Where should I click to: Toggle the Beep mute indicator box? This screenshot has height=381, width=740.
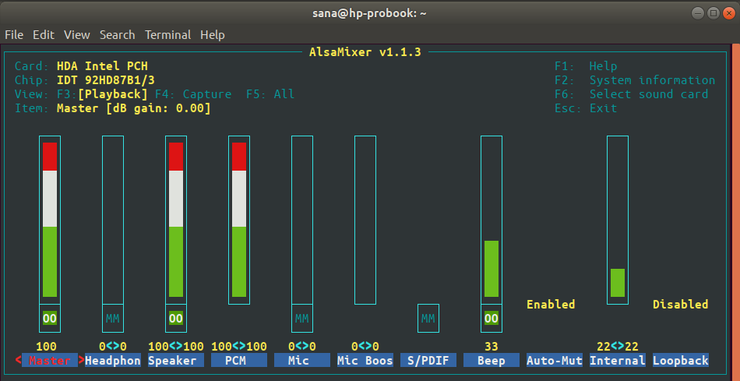pos(491,318)
